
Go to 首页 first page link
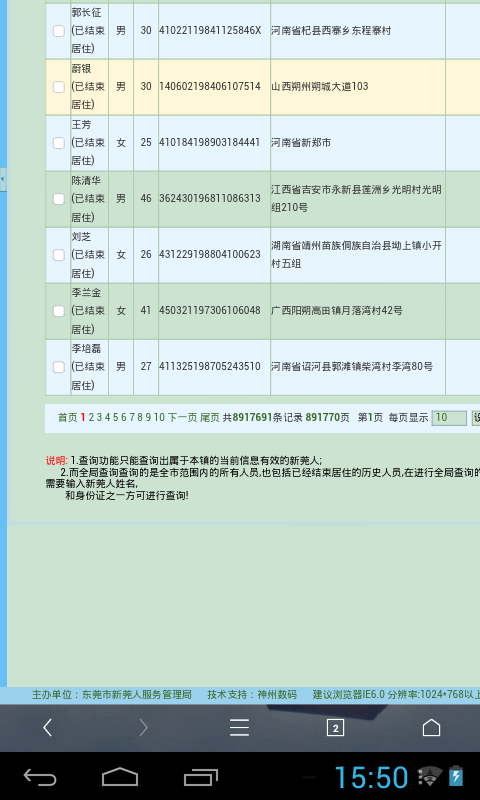67,418
